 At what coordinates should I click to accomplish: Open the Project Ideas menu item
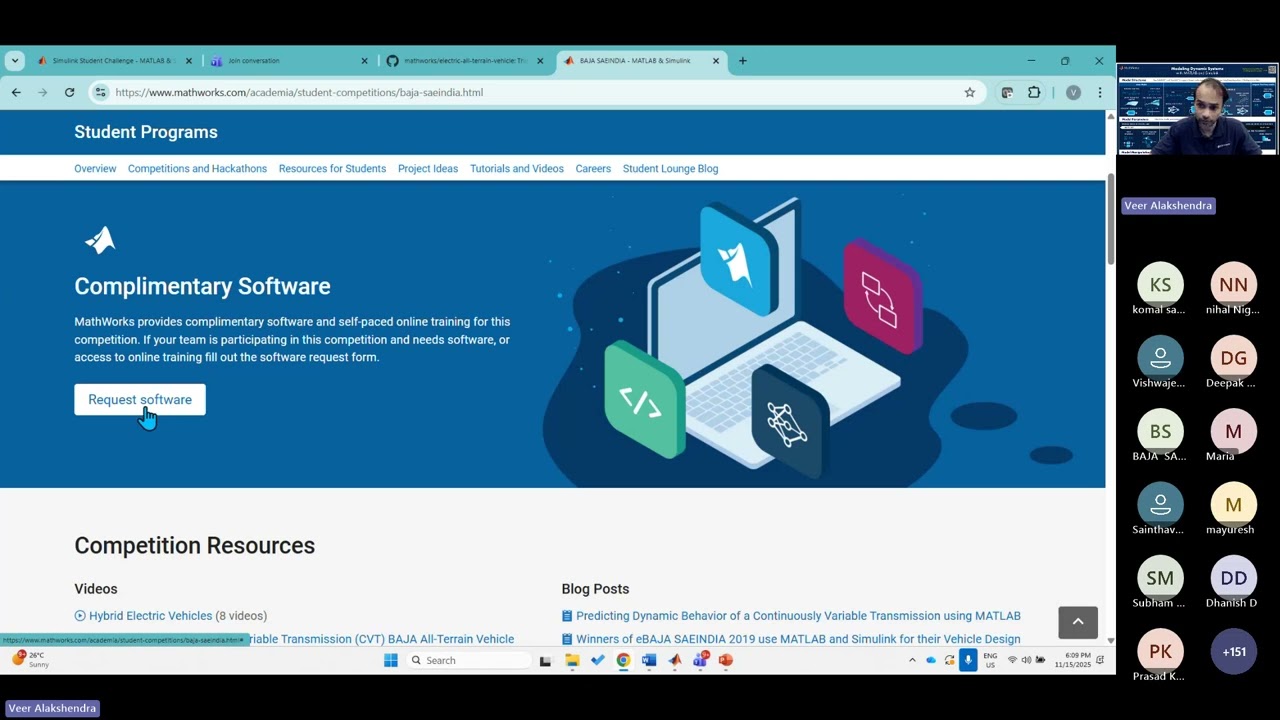point(428,169)
